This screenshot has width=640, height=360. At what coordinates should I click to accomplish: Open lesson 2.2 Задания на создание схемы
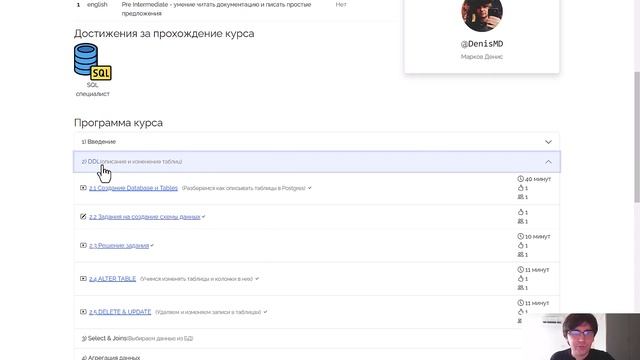point(144,217)
